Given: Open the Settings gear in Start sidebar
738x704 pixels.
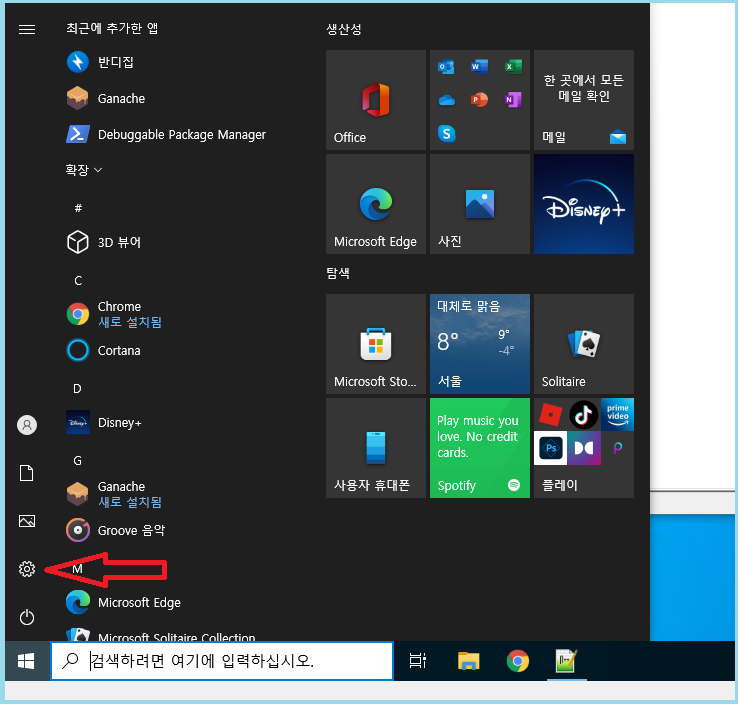Looking at the screenshot, I should [27, 569].
